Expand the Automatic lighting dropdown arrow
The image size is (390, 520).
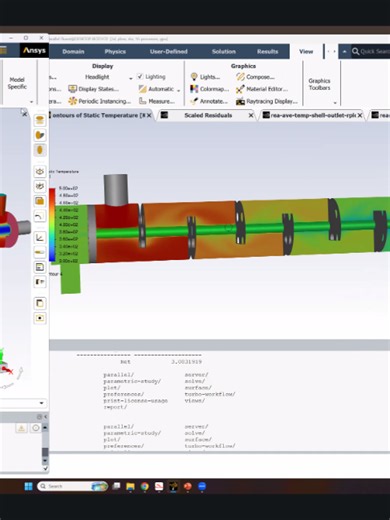[x=179, y=90]
